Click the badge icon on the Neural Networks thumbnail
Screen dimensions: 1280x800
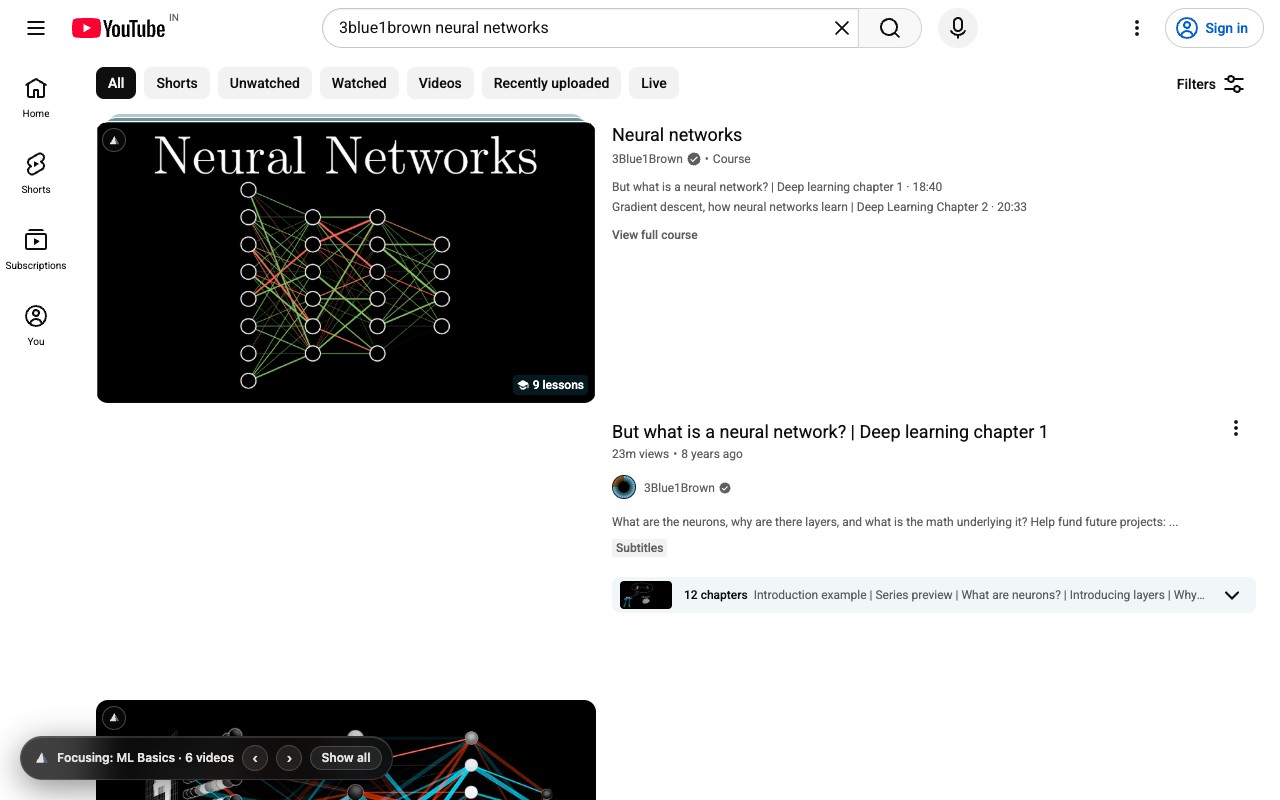coord(114,140)
